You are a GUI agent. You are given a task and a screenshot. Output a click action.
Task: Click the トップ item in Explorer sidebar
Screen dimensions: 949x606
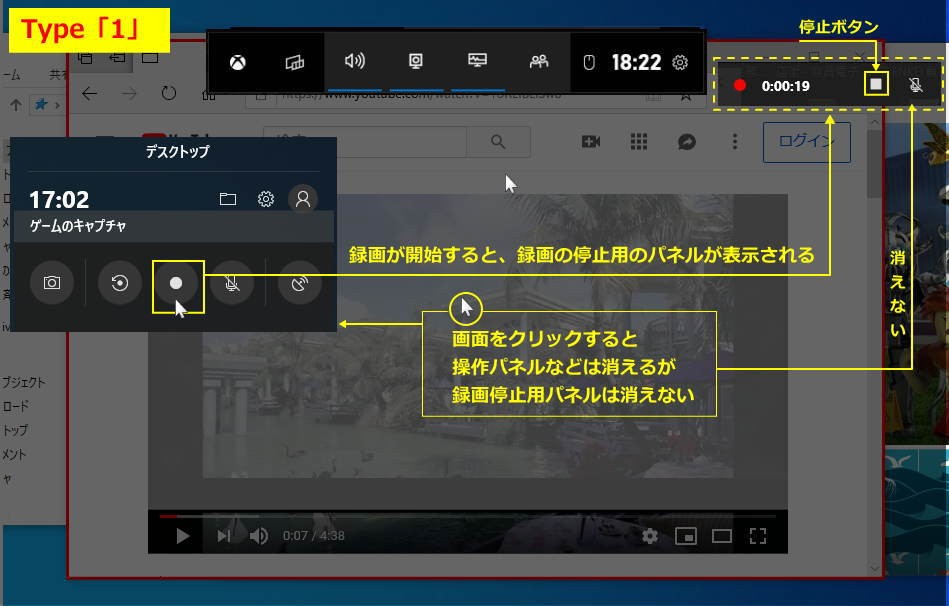(15, 430)
